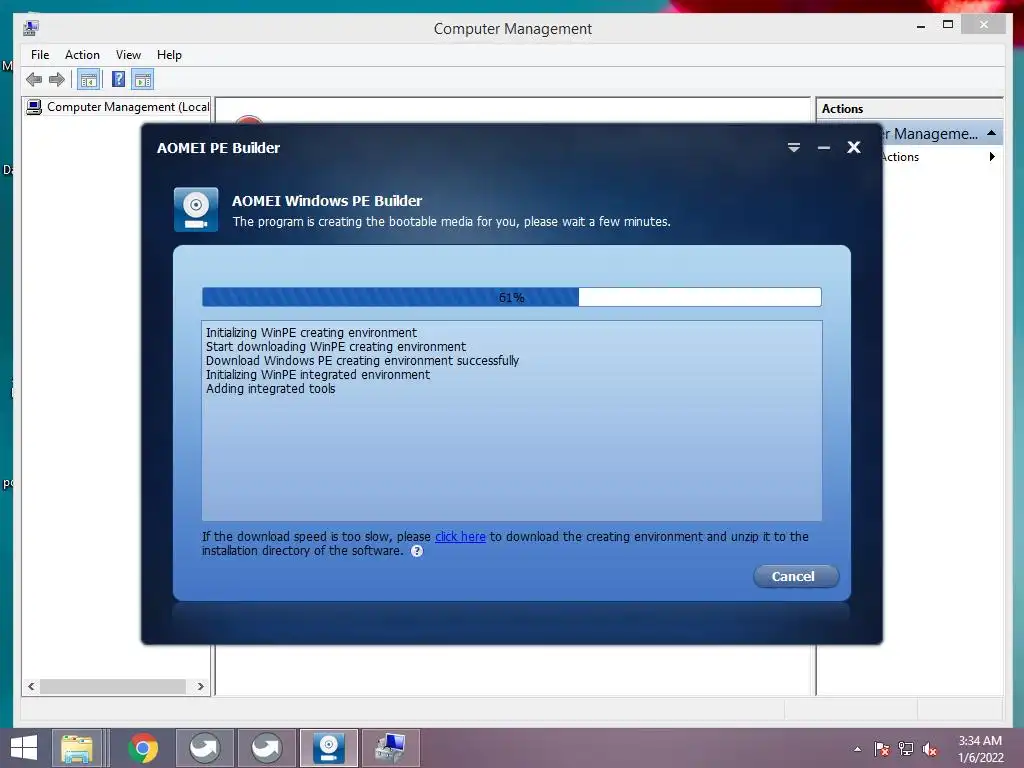
Task: Click the question mark help icon after 'software.'
Action: coord(417,551)
